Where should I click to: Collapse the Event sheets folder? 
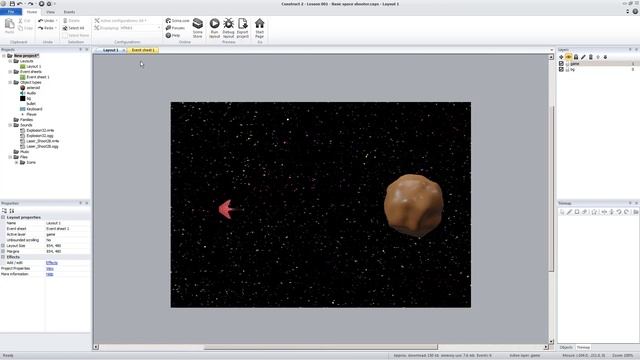[10, 71]
